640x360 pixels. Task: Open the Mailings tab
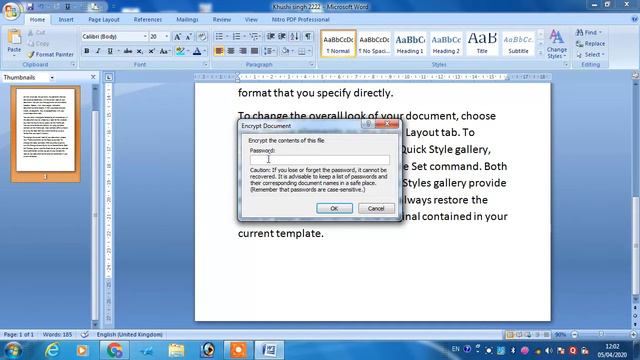[187, 20]
